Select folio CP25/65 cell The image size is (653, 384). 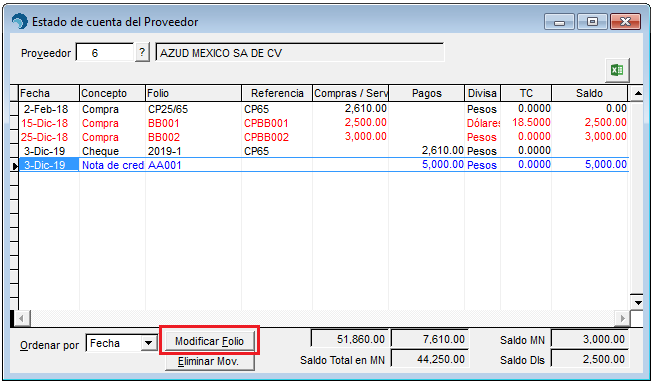[x=194, y=109]
